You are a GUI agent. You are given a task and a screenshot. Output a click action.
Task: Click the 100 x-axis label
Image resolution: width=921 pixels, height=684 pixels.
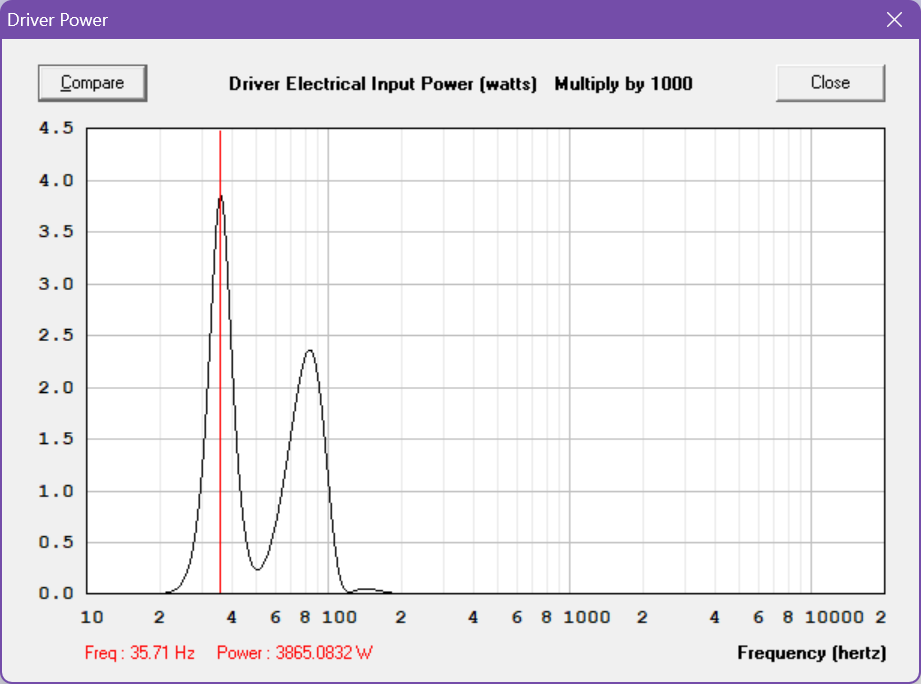(340, 617)
